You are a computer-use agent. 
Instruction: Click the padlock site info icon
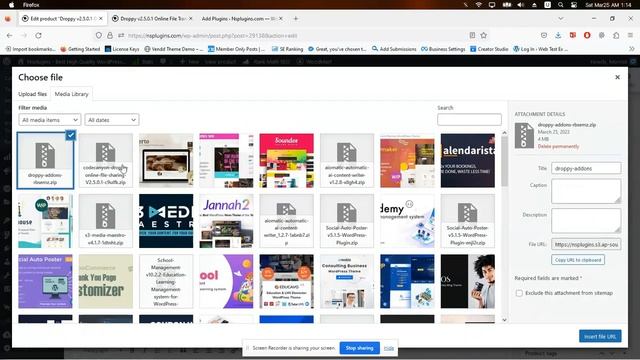click(110, 36)
